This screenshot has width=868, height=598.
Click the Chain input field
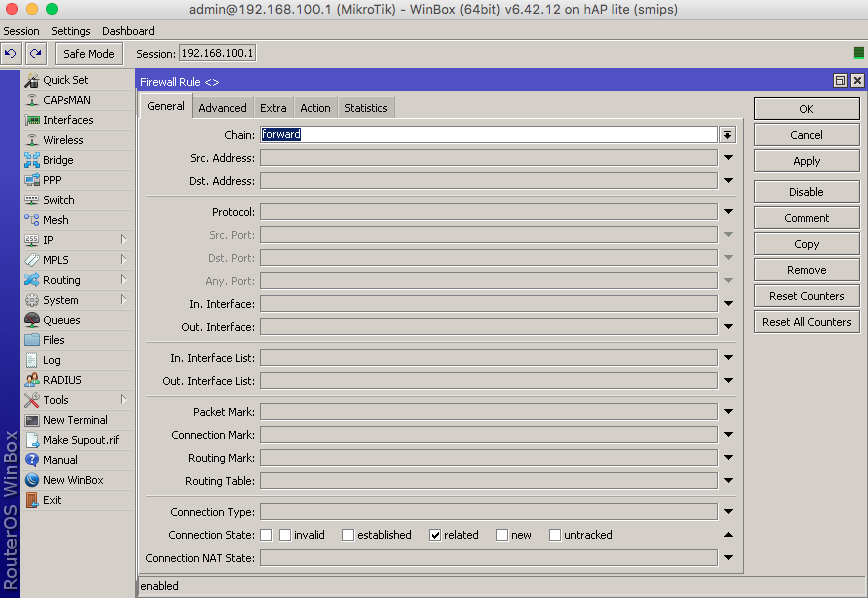pos(489,135)
